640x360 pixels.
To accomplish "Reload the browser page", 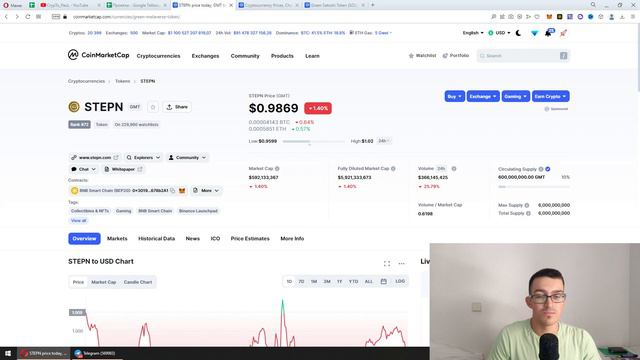I will [28, 17].
